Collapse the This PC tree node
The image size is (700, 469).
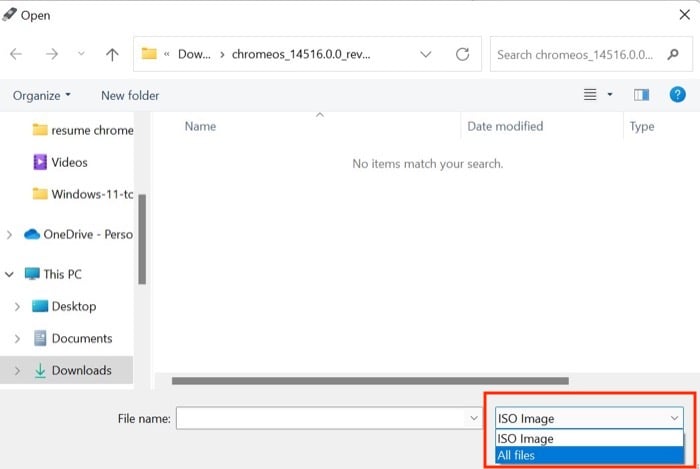tap(9, 274)
